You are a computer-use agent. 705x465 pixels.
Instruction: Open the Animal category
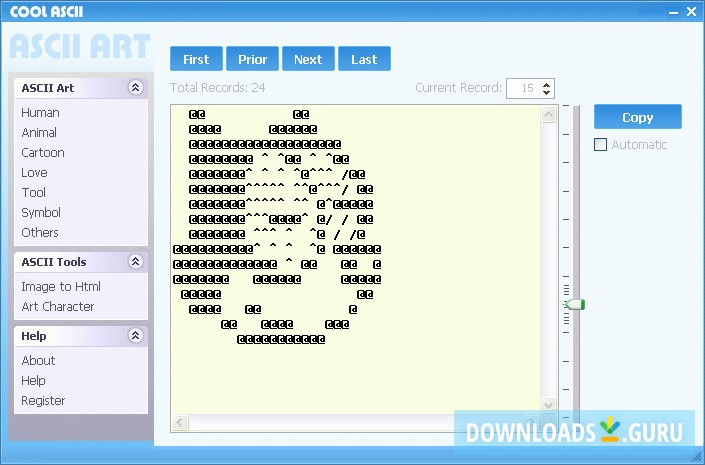coord(39,133)
